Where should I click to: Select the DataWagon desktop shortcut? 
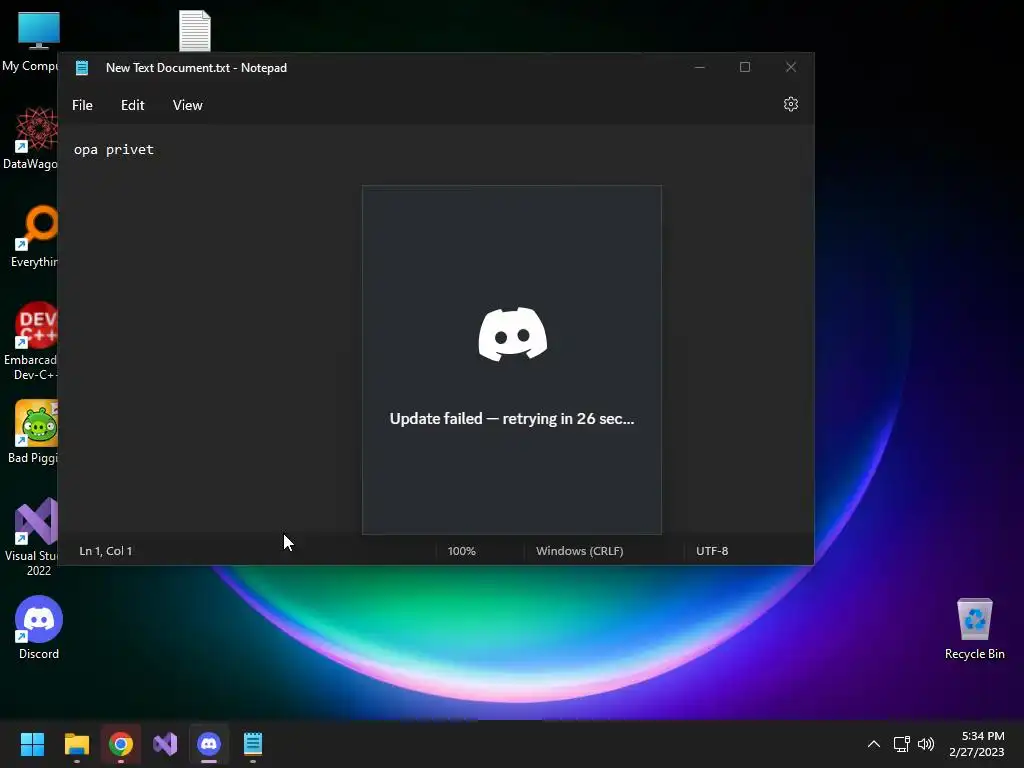tap(31, 138)
